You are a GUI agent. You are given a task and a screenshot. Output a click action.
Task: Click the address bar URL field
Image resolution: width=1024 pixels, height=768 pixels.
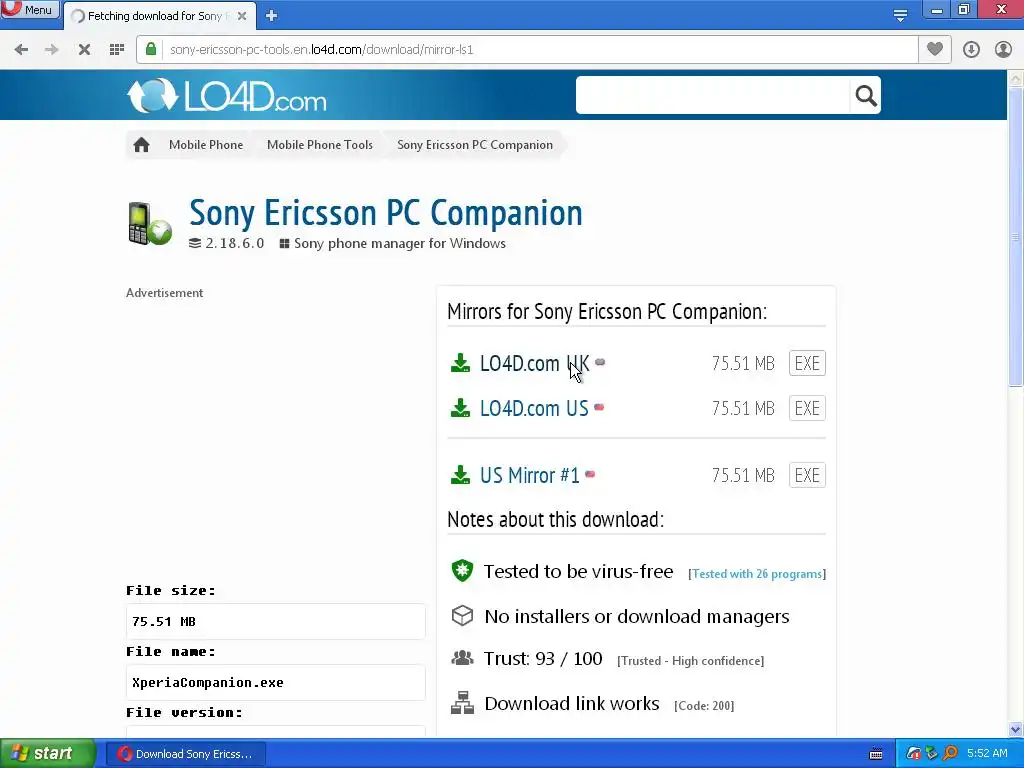[527, 50]
